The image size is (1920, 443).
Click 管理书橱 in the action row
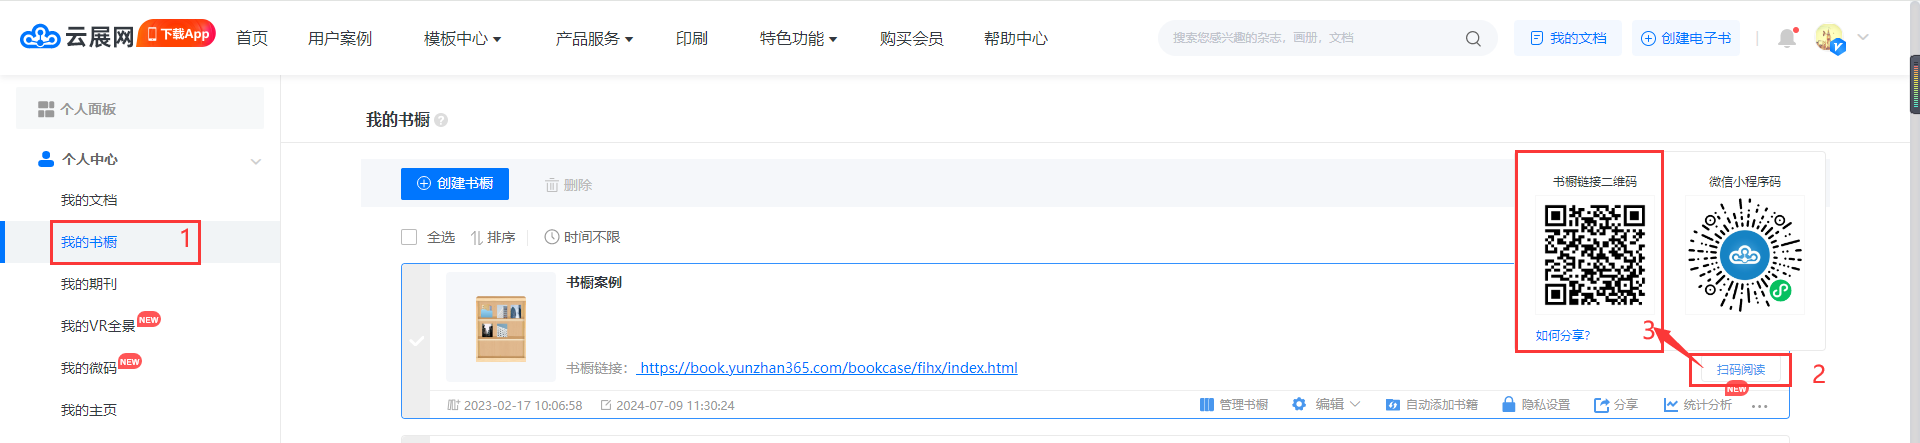pos(1234,404)
